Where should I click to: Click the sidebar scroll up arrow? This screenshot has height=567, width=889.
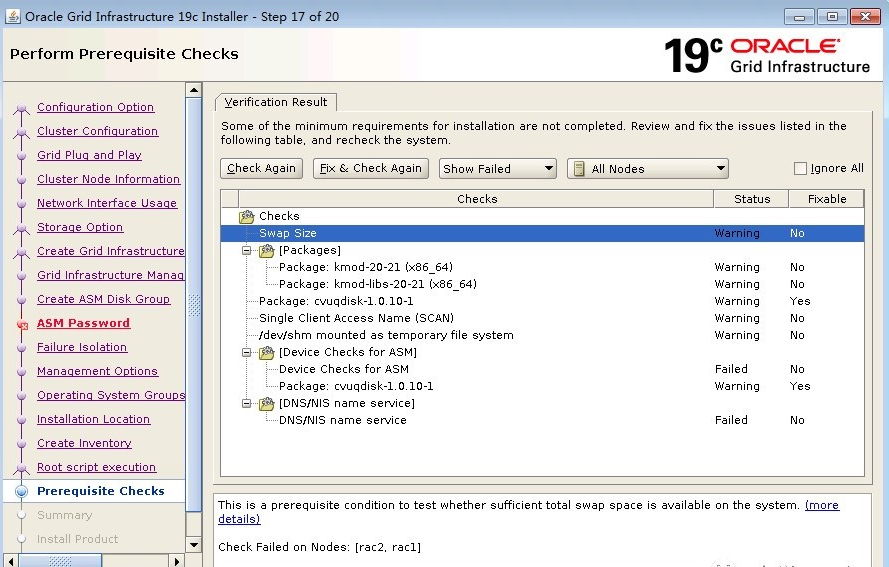(x=194, y=91)
